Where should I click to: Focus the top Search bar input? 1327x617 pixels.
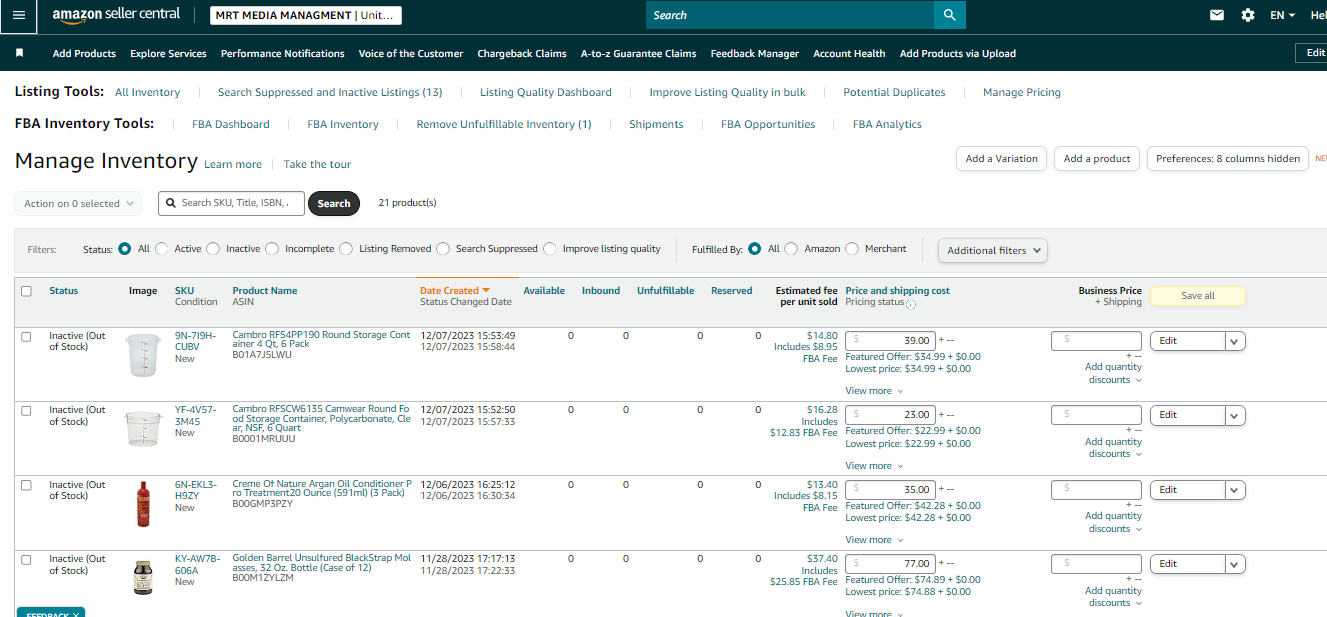[790, 15]
